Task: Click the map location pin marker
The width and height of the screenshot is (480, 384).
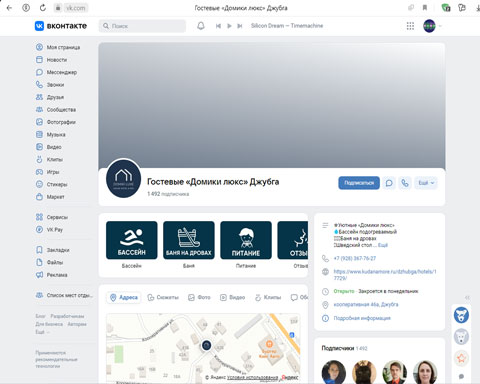Action: coord(206,345)
